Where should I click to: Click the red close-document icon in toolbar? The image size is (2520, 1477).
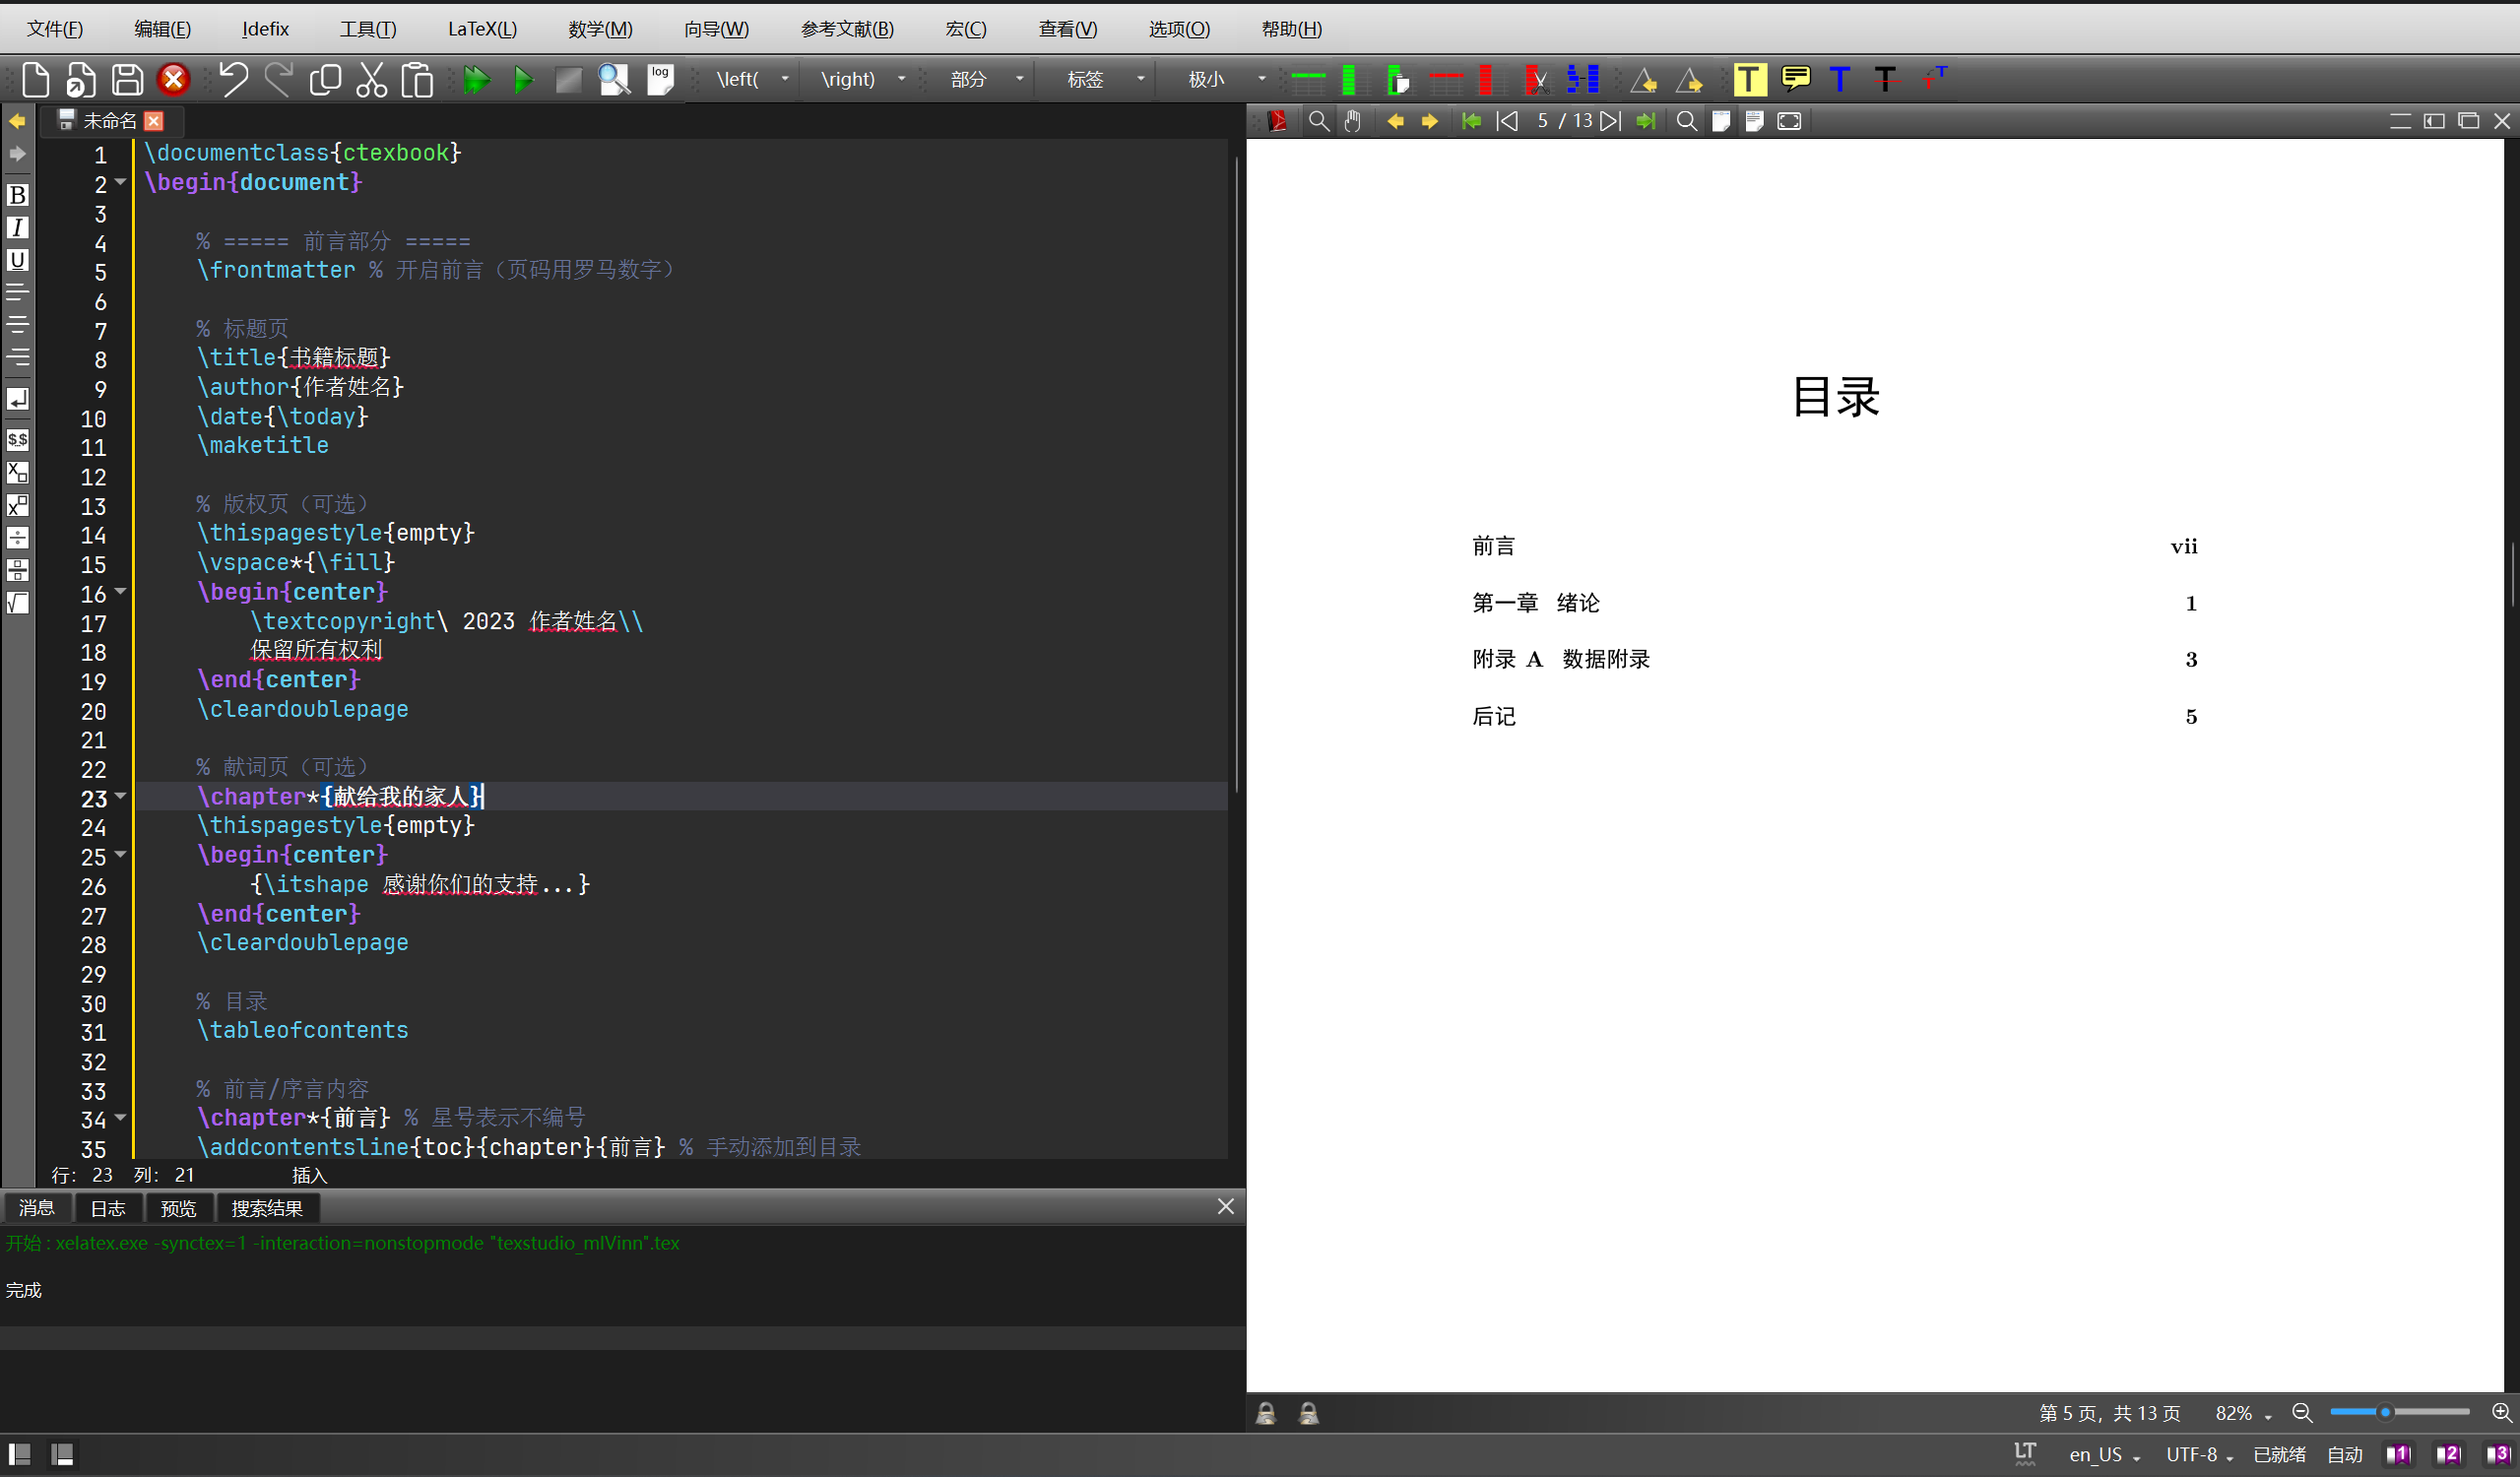[174, 79]
